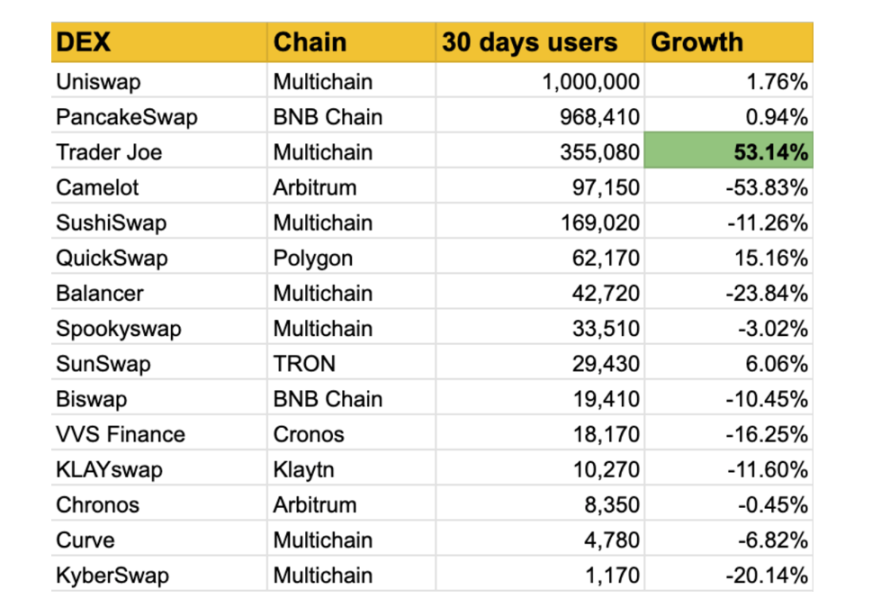Click the green highlighted 53.14% cell

click(x=729, y=152)
